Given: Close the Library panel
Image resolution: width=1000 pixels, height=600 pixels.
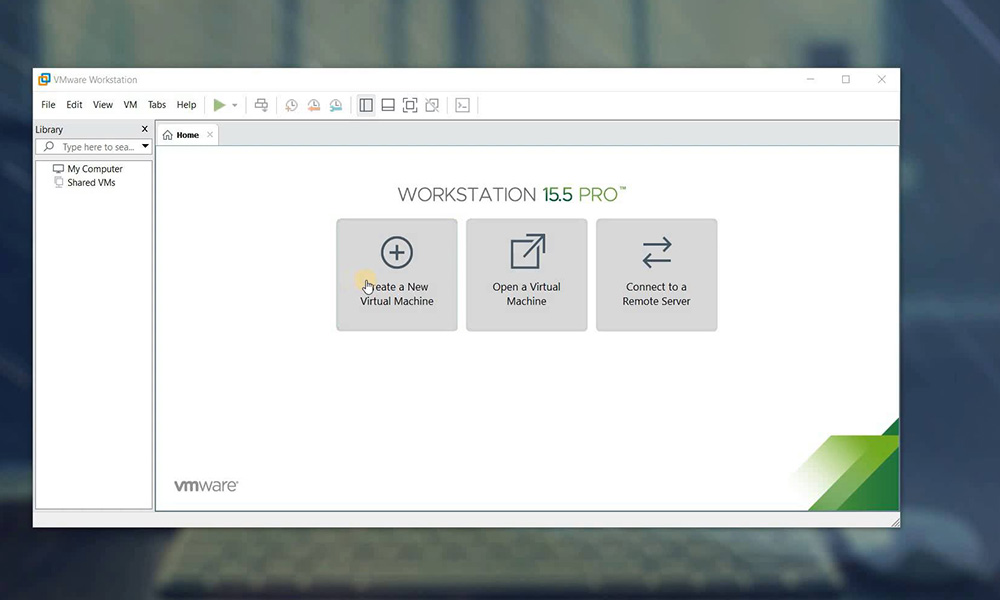Looking at the screenshot, I should click(x=145, y=129).
